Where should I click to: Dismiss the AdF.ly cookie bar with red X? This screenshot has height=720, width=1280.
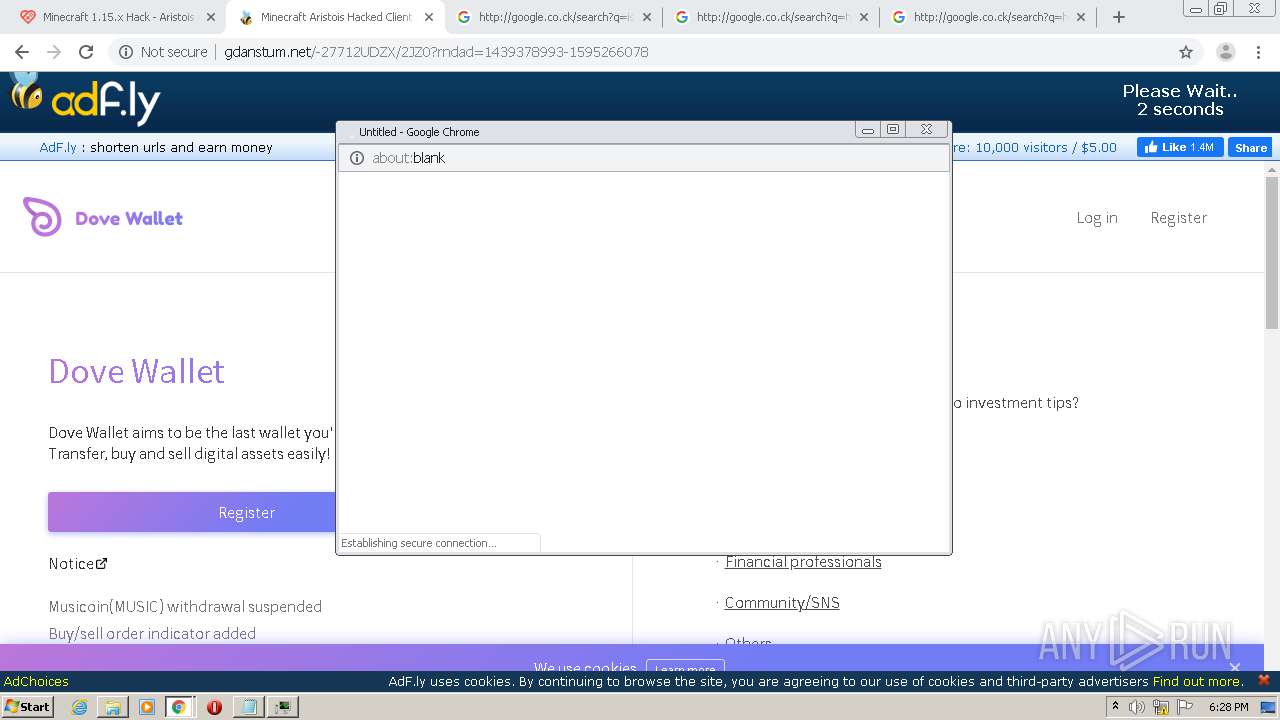pyautogui.click(x=1263, y=680)
